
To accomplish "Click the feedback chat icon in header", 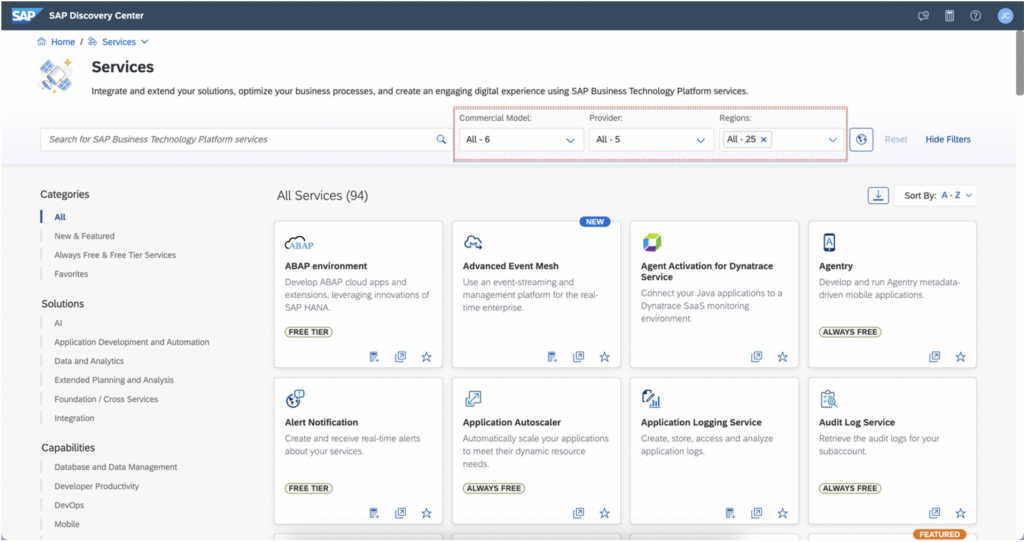I will (x=923, y=15).
